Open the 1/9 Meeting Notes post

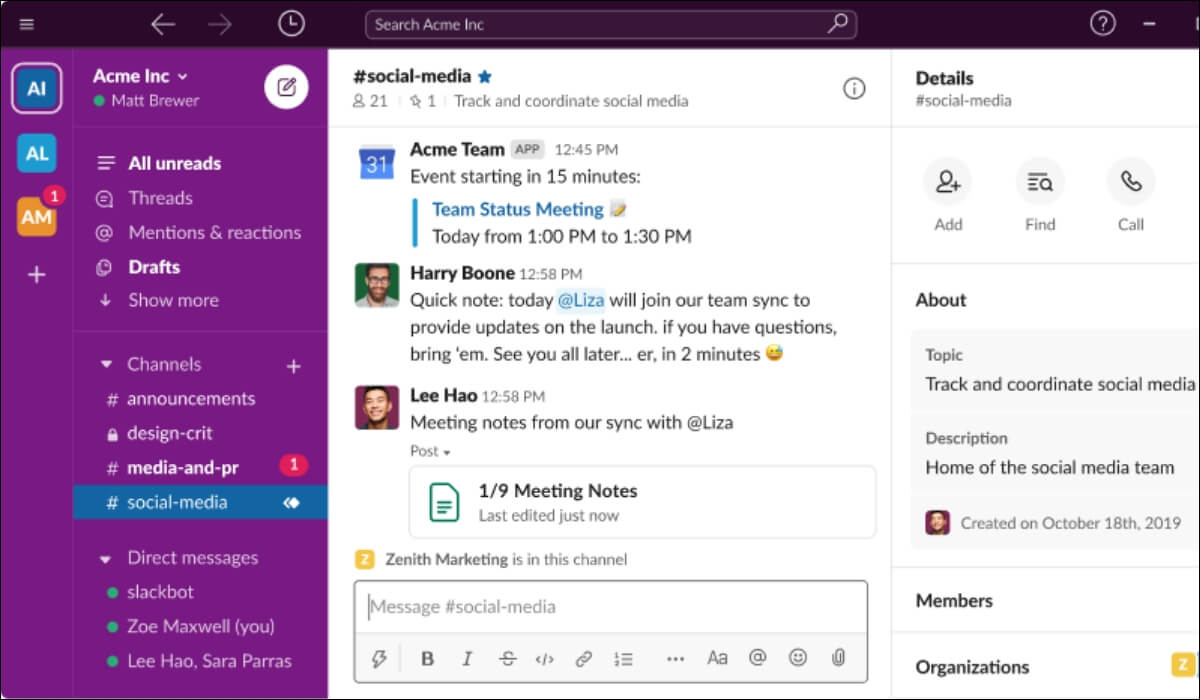642,502
